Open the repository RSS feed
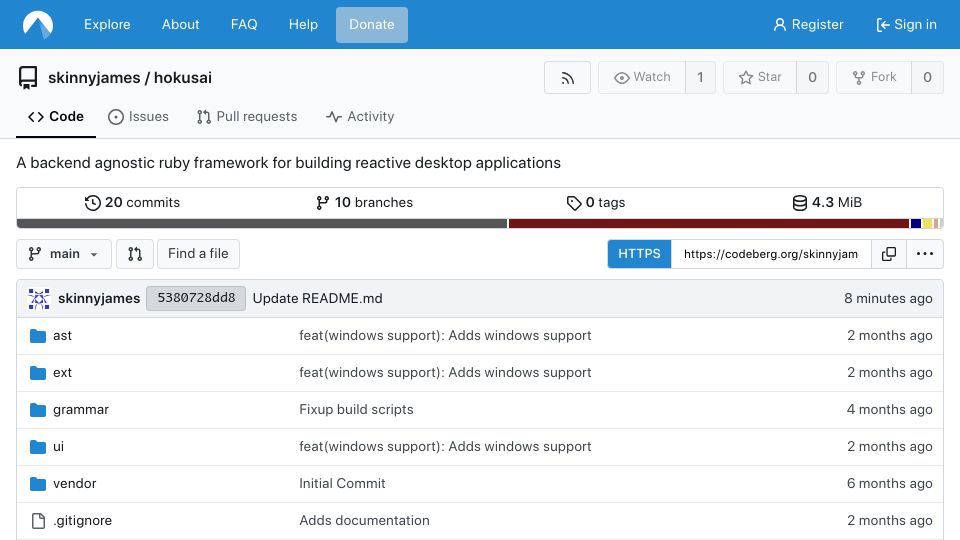This screenshot has width=960, height=540. pyautogui.click(x=567, y=78)
